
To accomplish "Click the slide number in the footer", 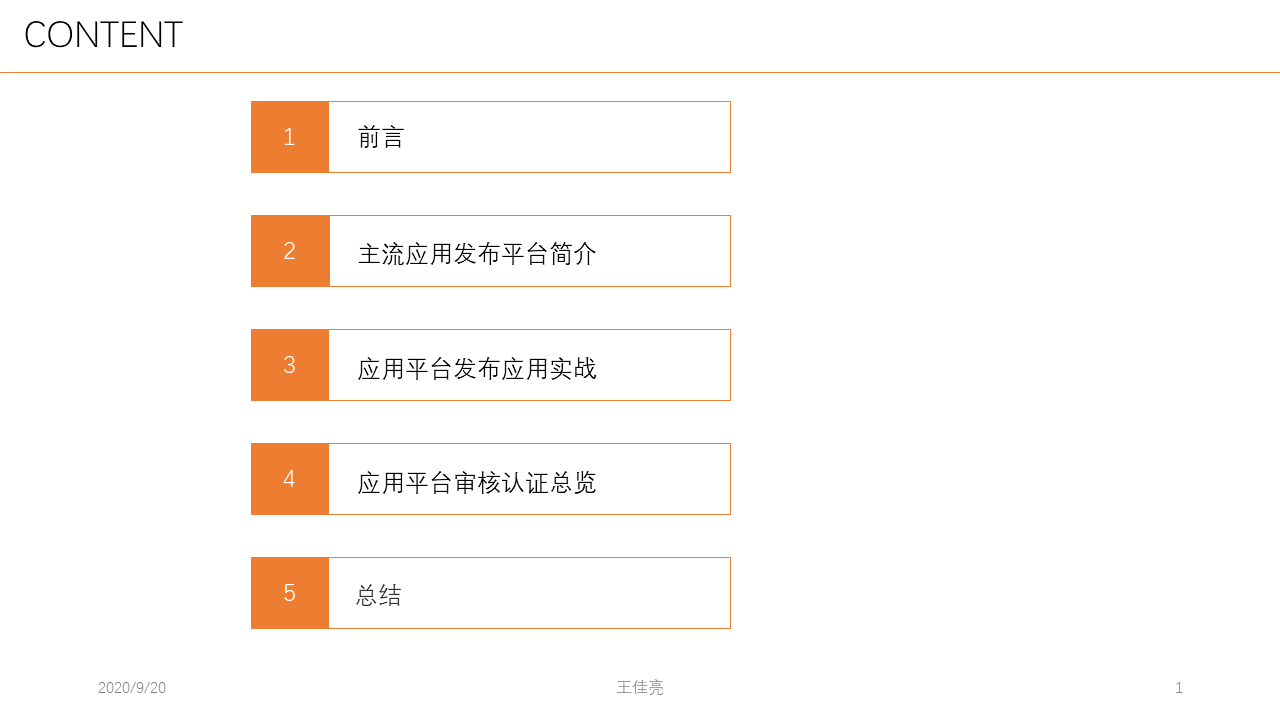I will point(1179,688).
